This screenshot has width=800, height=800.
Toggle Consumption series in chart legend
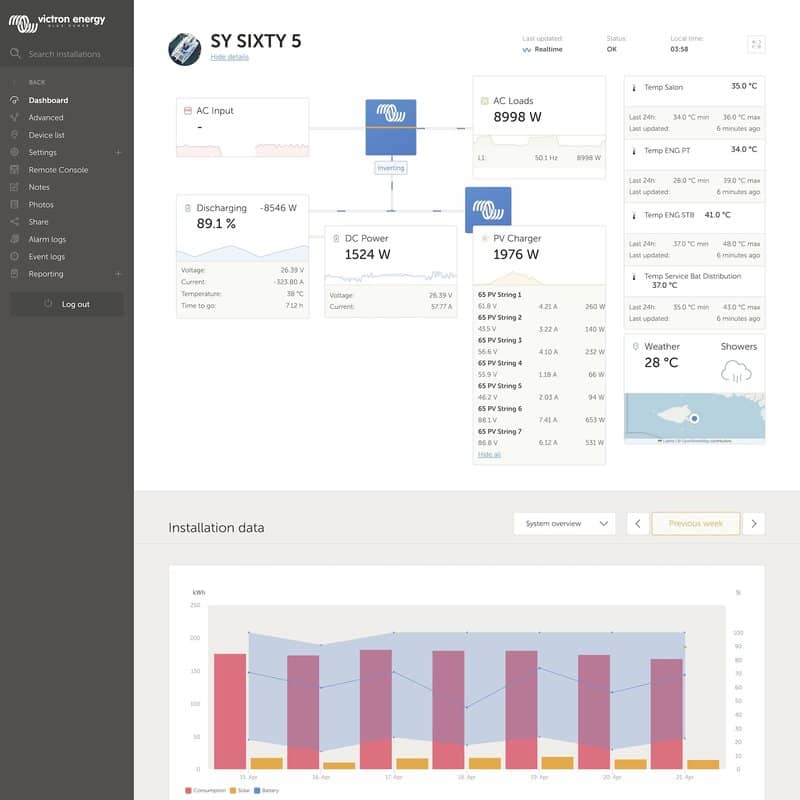coord(208,791)
